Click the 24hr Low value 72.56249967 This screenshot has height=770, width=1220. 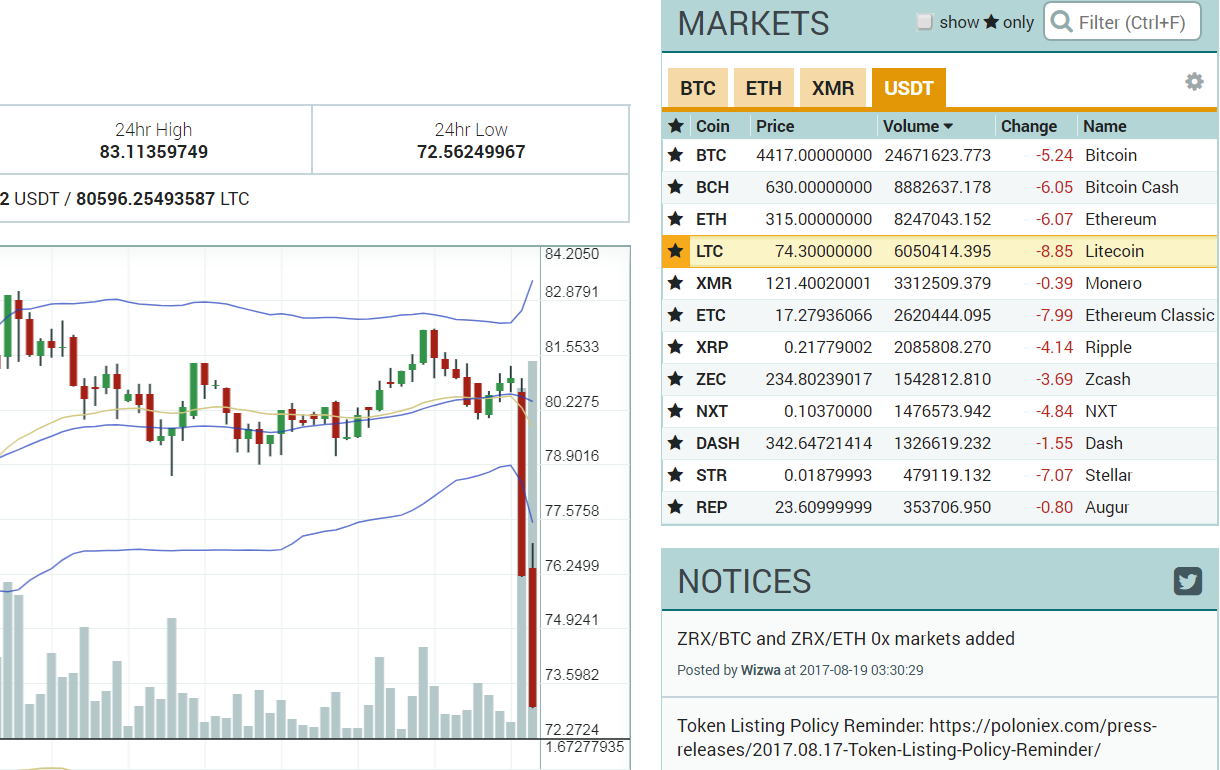[x=471, y=152]
